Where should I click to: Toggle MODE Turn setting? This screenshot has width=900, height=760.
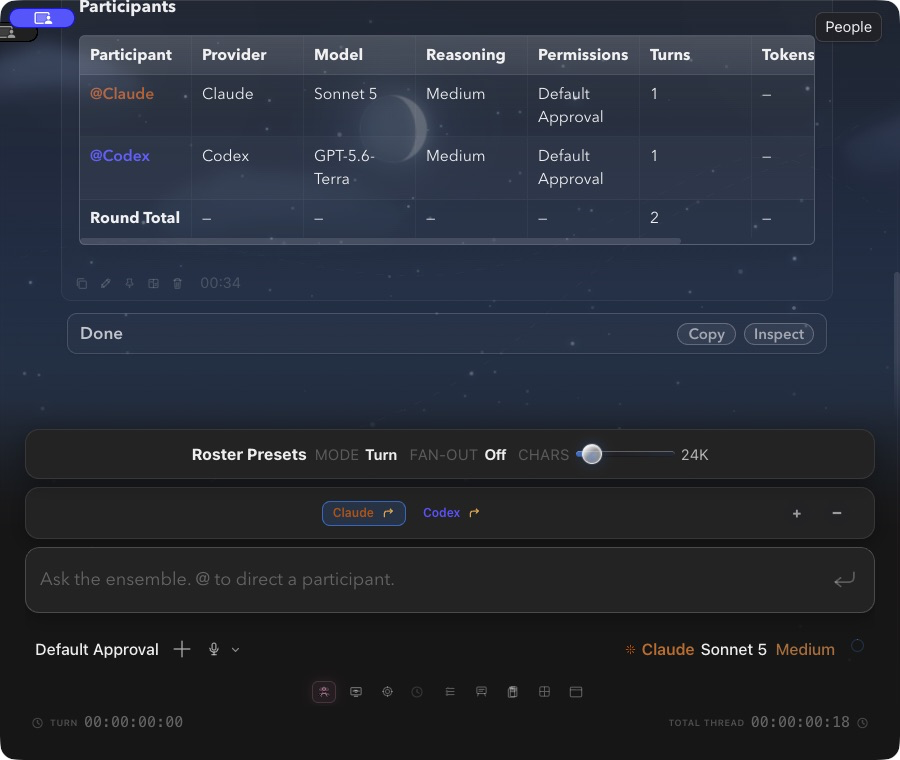pyautogui.click(x=356, y=455)
